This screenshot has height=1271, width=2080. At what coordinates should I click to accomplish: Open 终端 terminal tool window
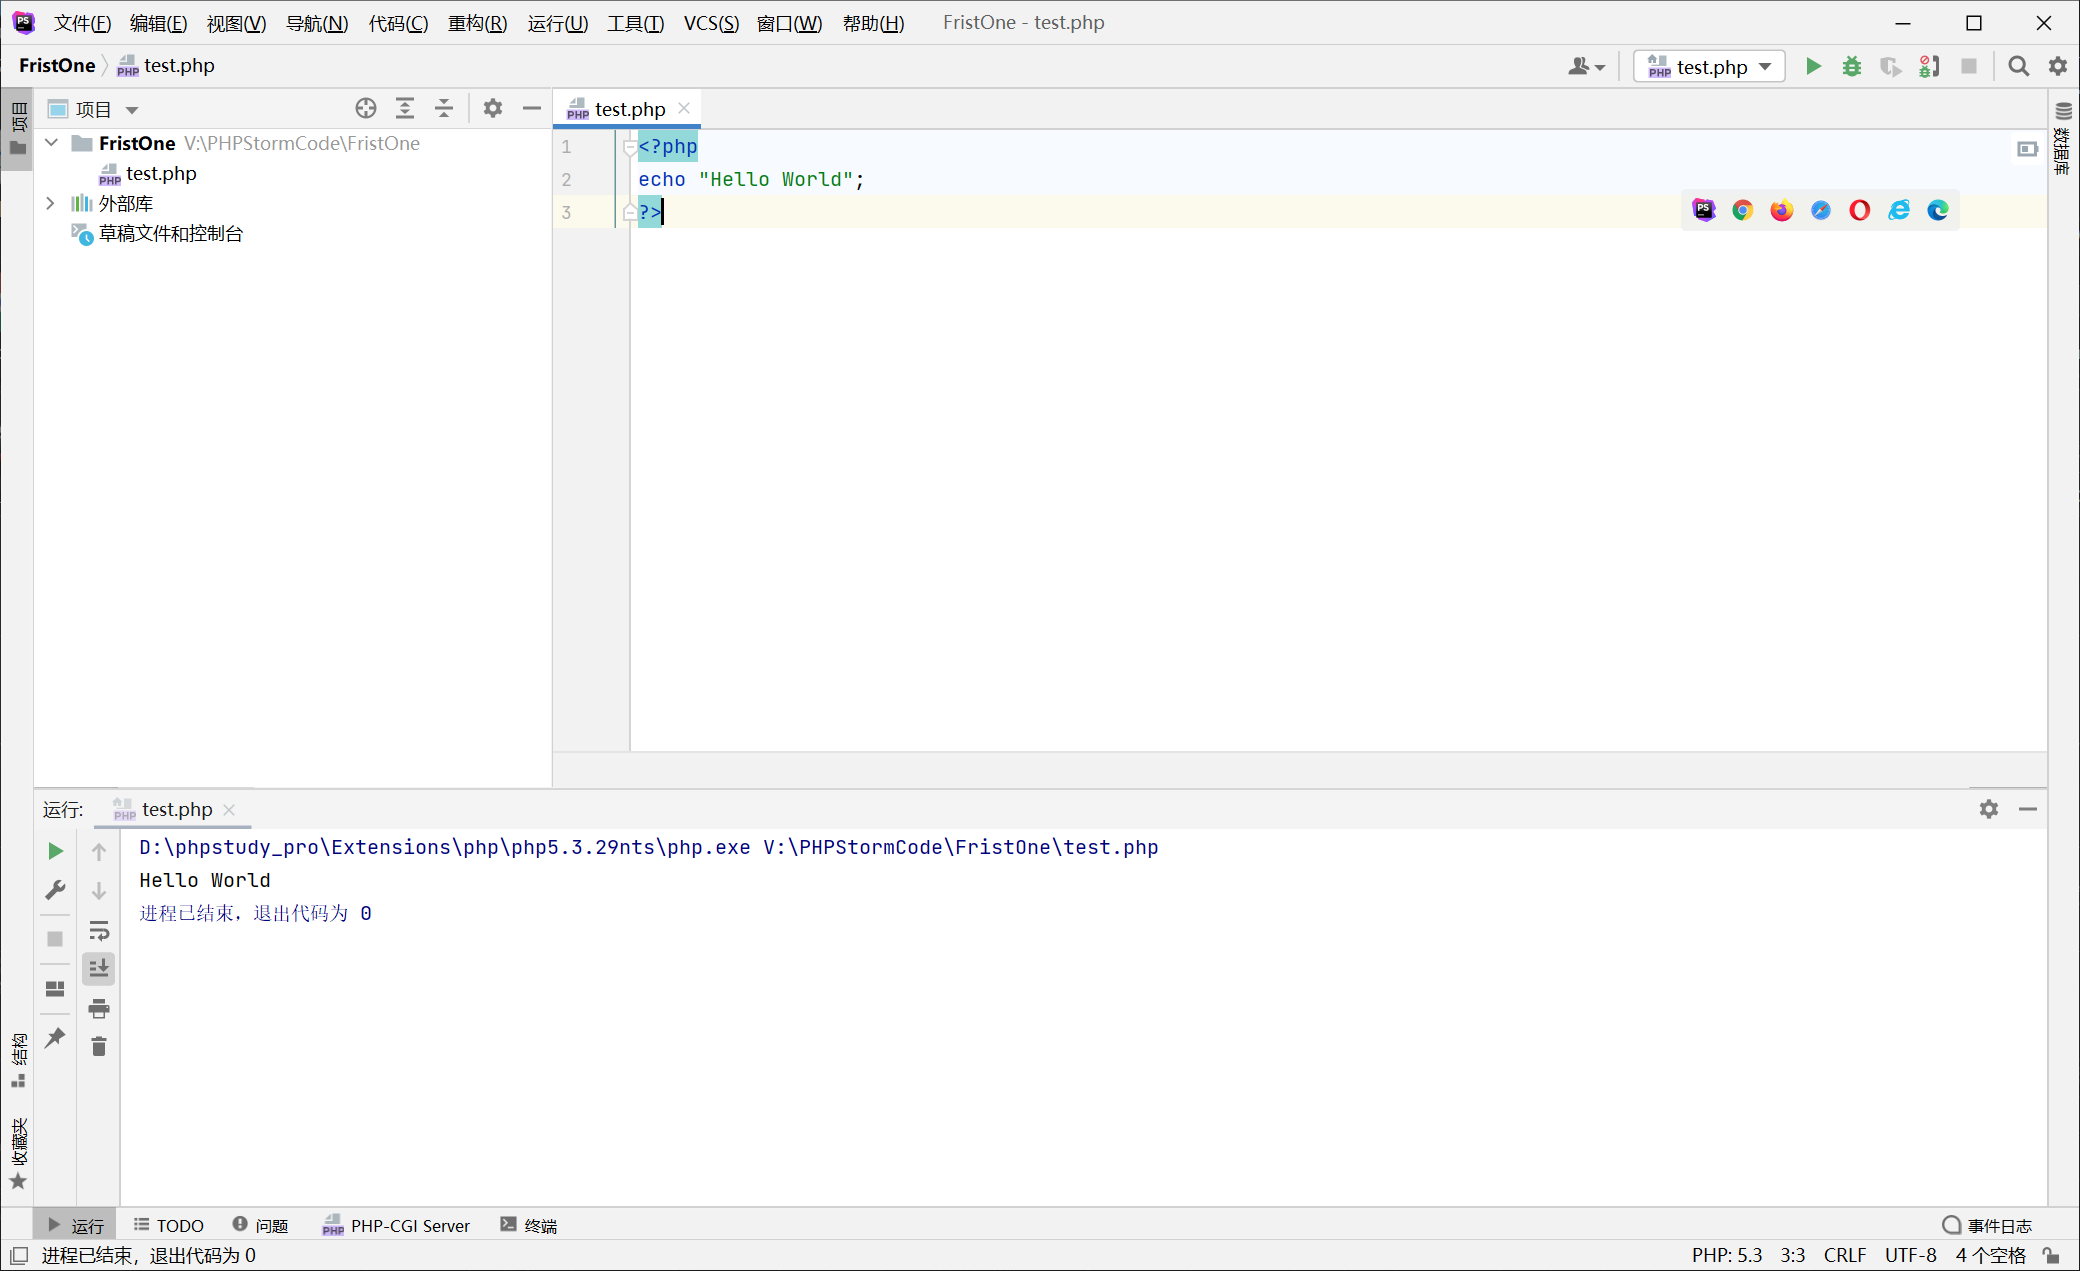(x=529, y=1225)
